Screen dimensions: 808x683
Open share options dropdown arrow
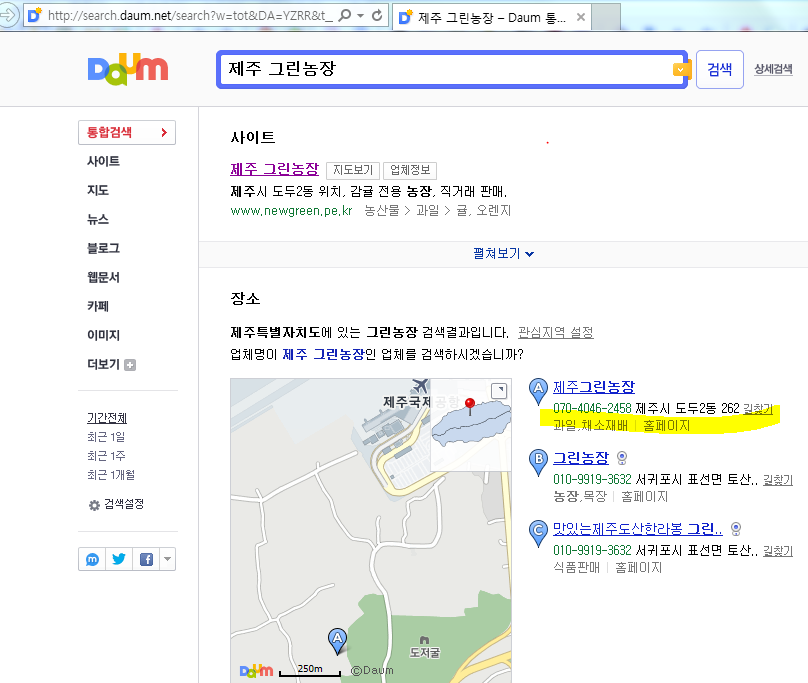[167, 559]
